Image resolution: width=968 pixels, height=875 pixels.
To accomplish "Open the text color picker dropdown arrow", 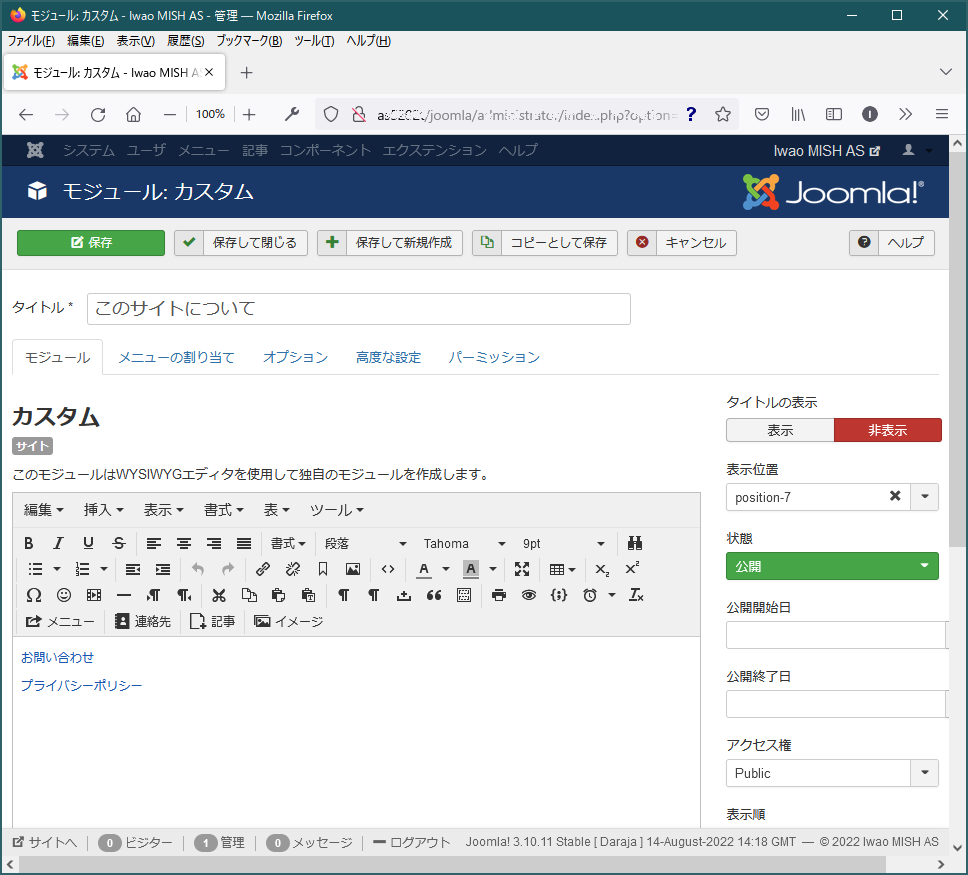I will click(446, 569).
